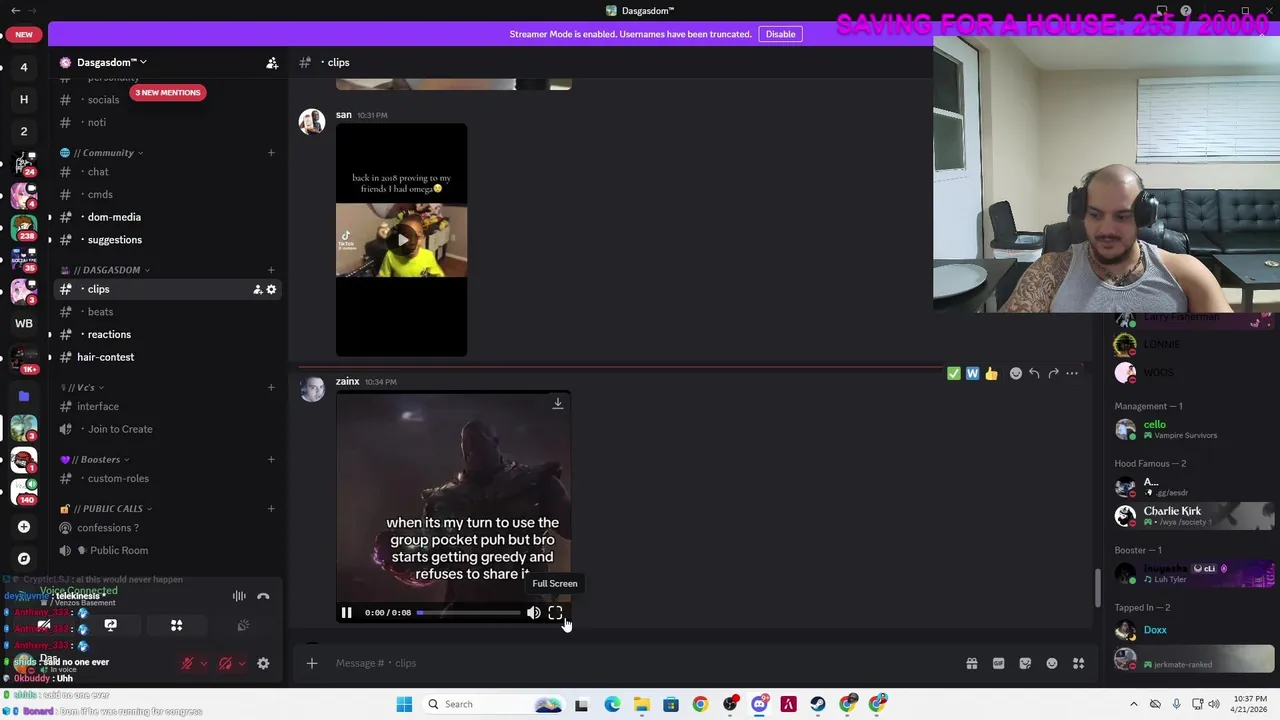The height and width of the screenshot is (720, 1280).
Task: Open the reactions channel
Action: (x=167, y=334)
